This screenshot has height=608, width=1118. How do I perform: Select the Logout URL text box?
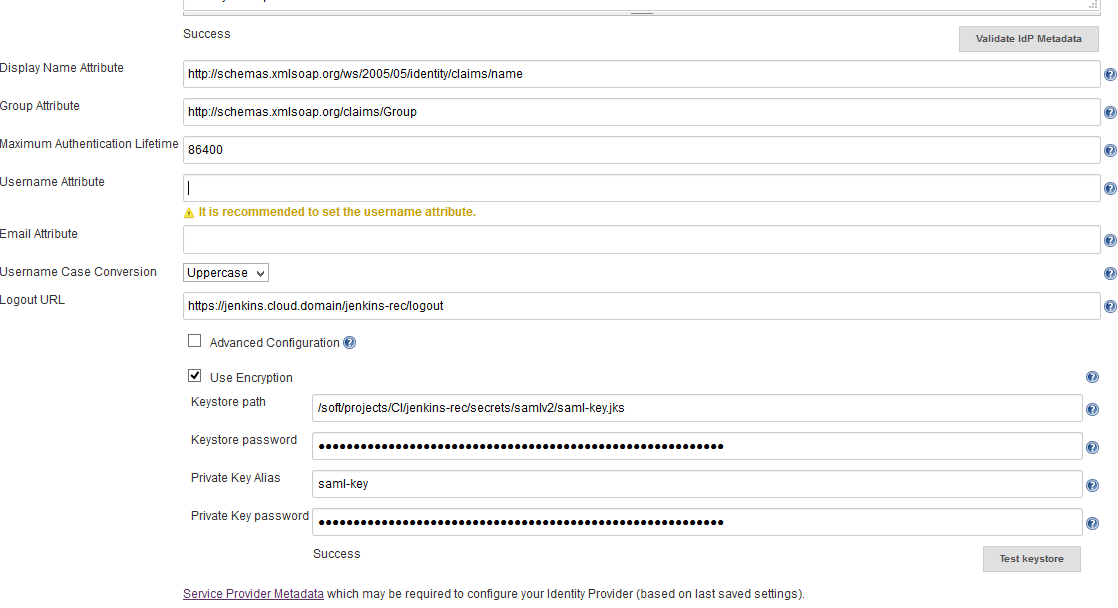tap(641, 306)
